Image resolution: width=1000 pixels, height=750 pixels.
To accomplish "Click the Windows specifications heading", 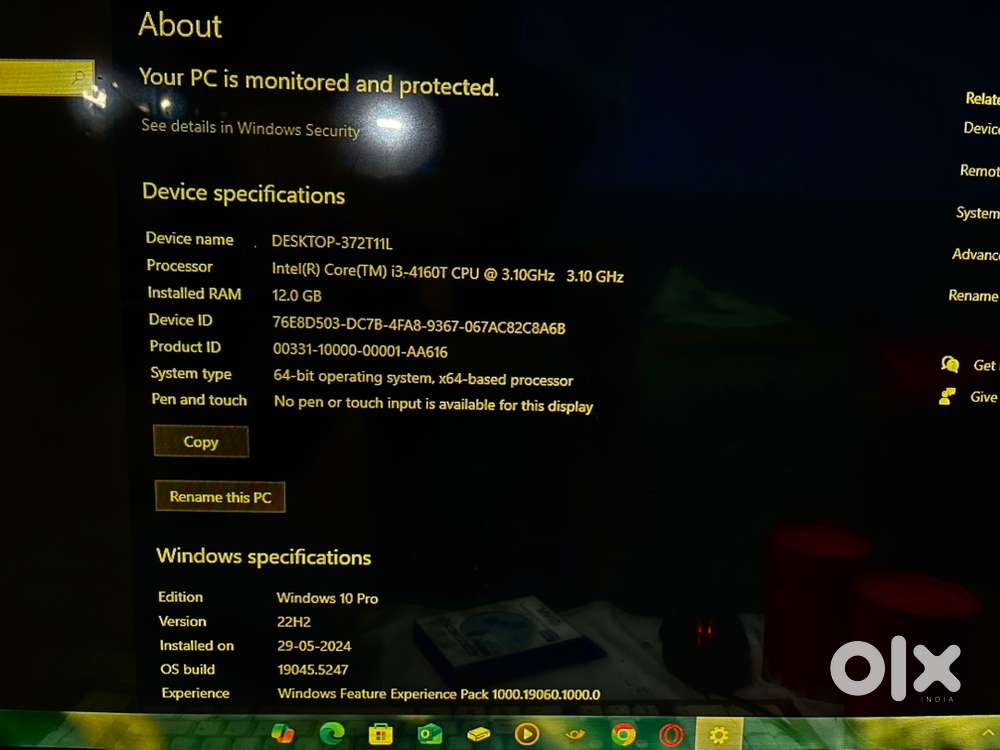I will pyautogui.click(x=263, y=556).
